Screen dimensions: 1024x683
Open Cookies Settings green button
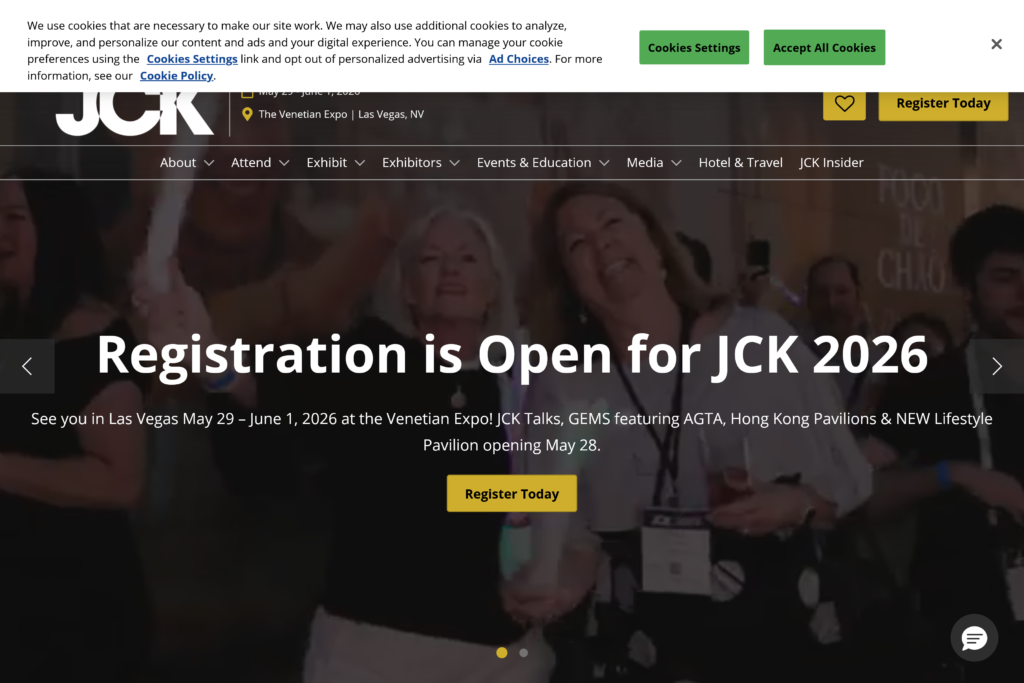694,48
